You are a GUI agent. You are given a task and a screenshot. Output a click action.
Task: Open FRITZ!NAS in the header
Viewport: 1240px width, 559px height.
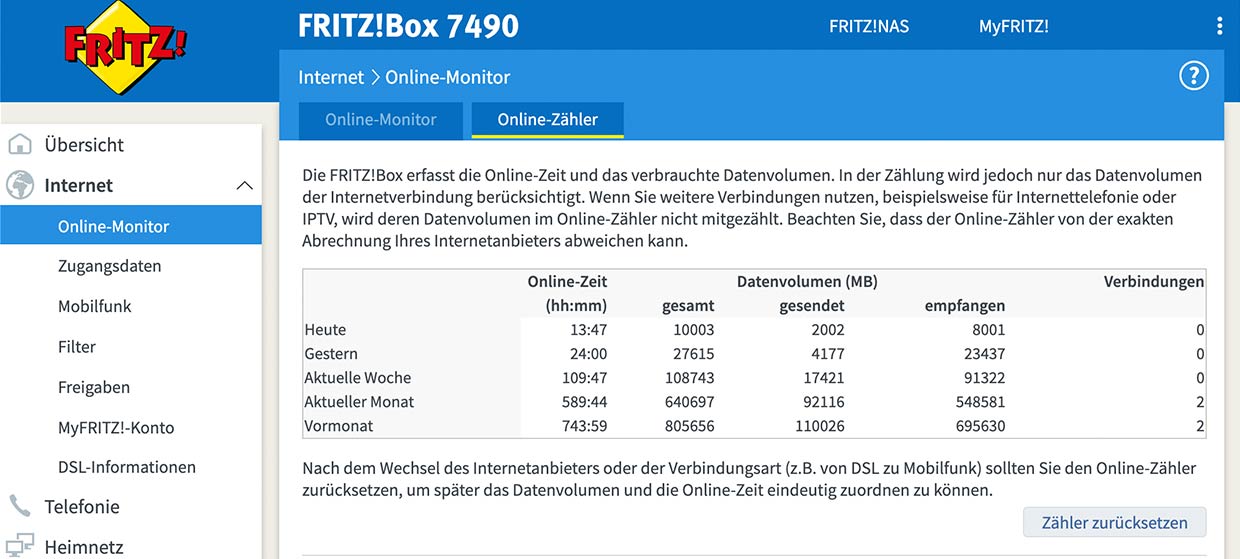click(869, 26)
